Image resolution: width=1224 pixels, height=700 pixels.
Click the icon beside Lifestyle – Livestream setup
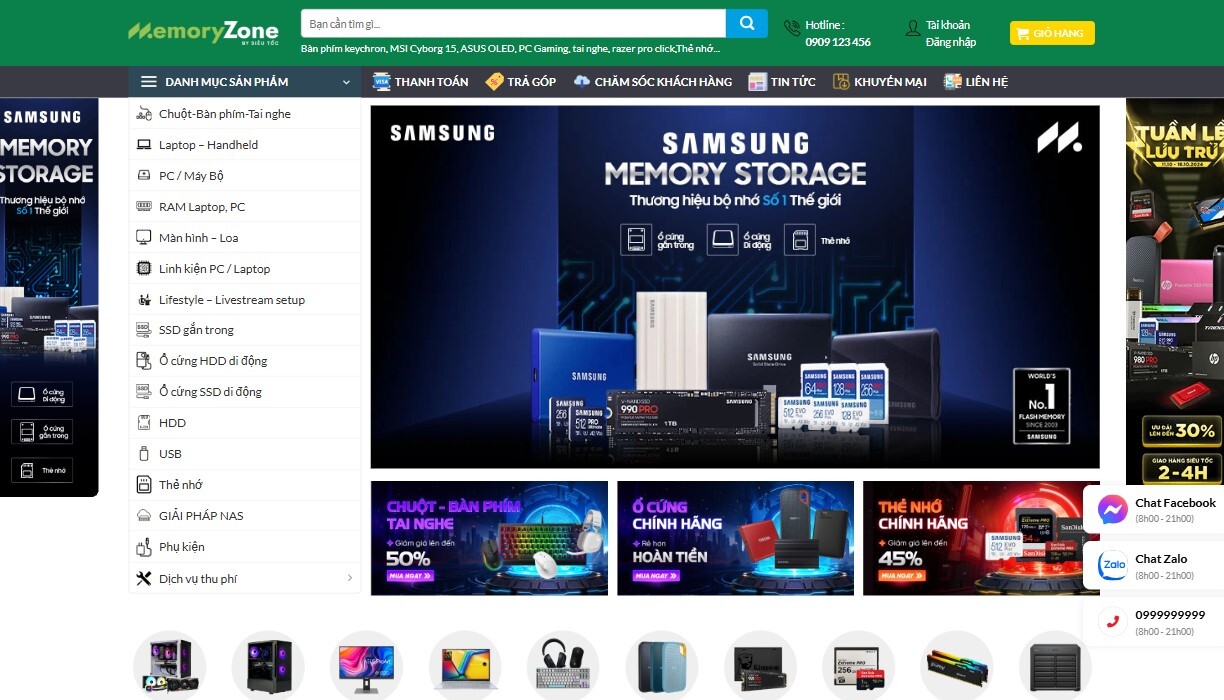tap(144, 300)
